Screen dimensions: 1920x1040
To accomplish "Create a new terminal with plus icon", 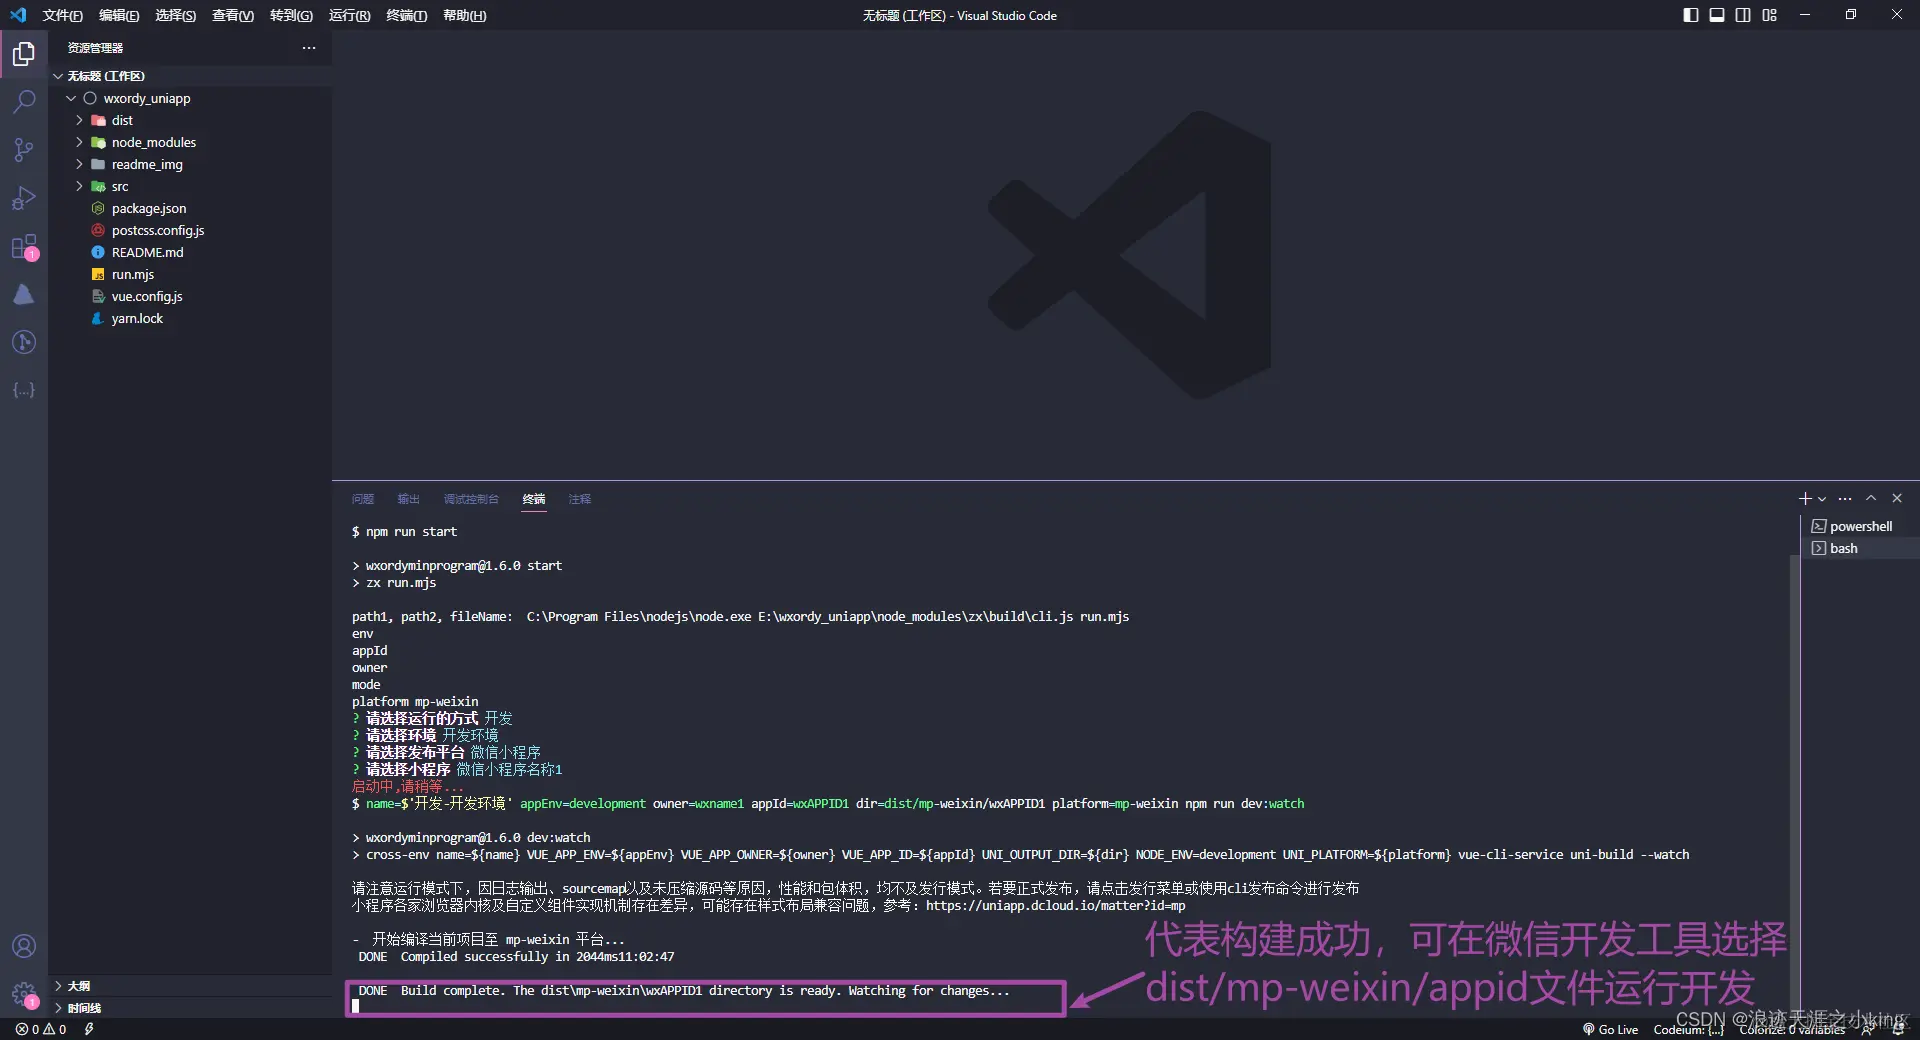I will point(1804,498).
